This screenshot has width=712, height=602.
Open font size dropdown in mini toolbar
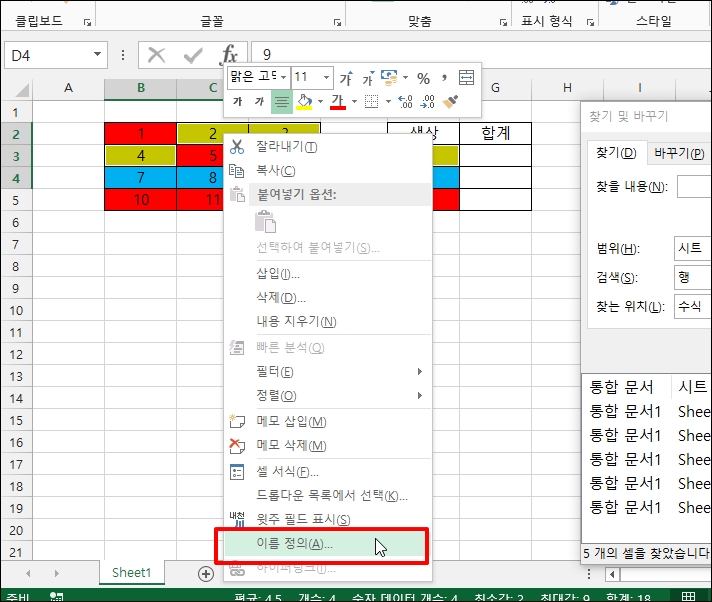[x=326, y=77]
